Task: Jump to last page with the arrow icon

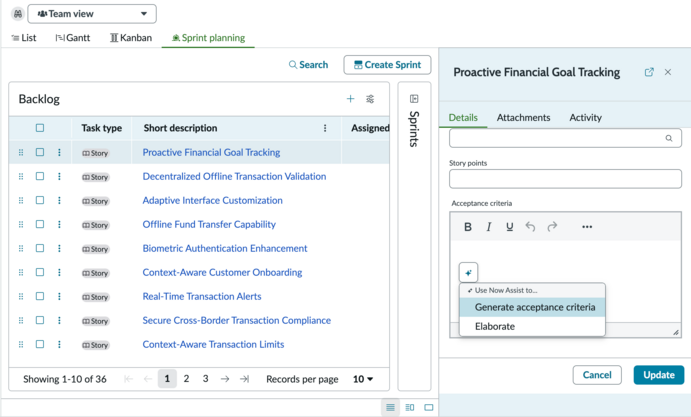Action: [244, 379]
